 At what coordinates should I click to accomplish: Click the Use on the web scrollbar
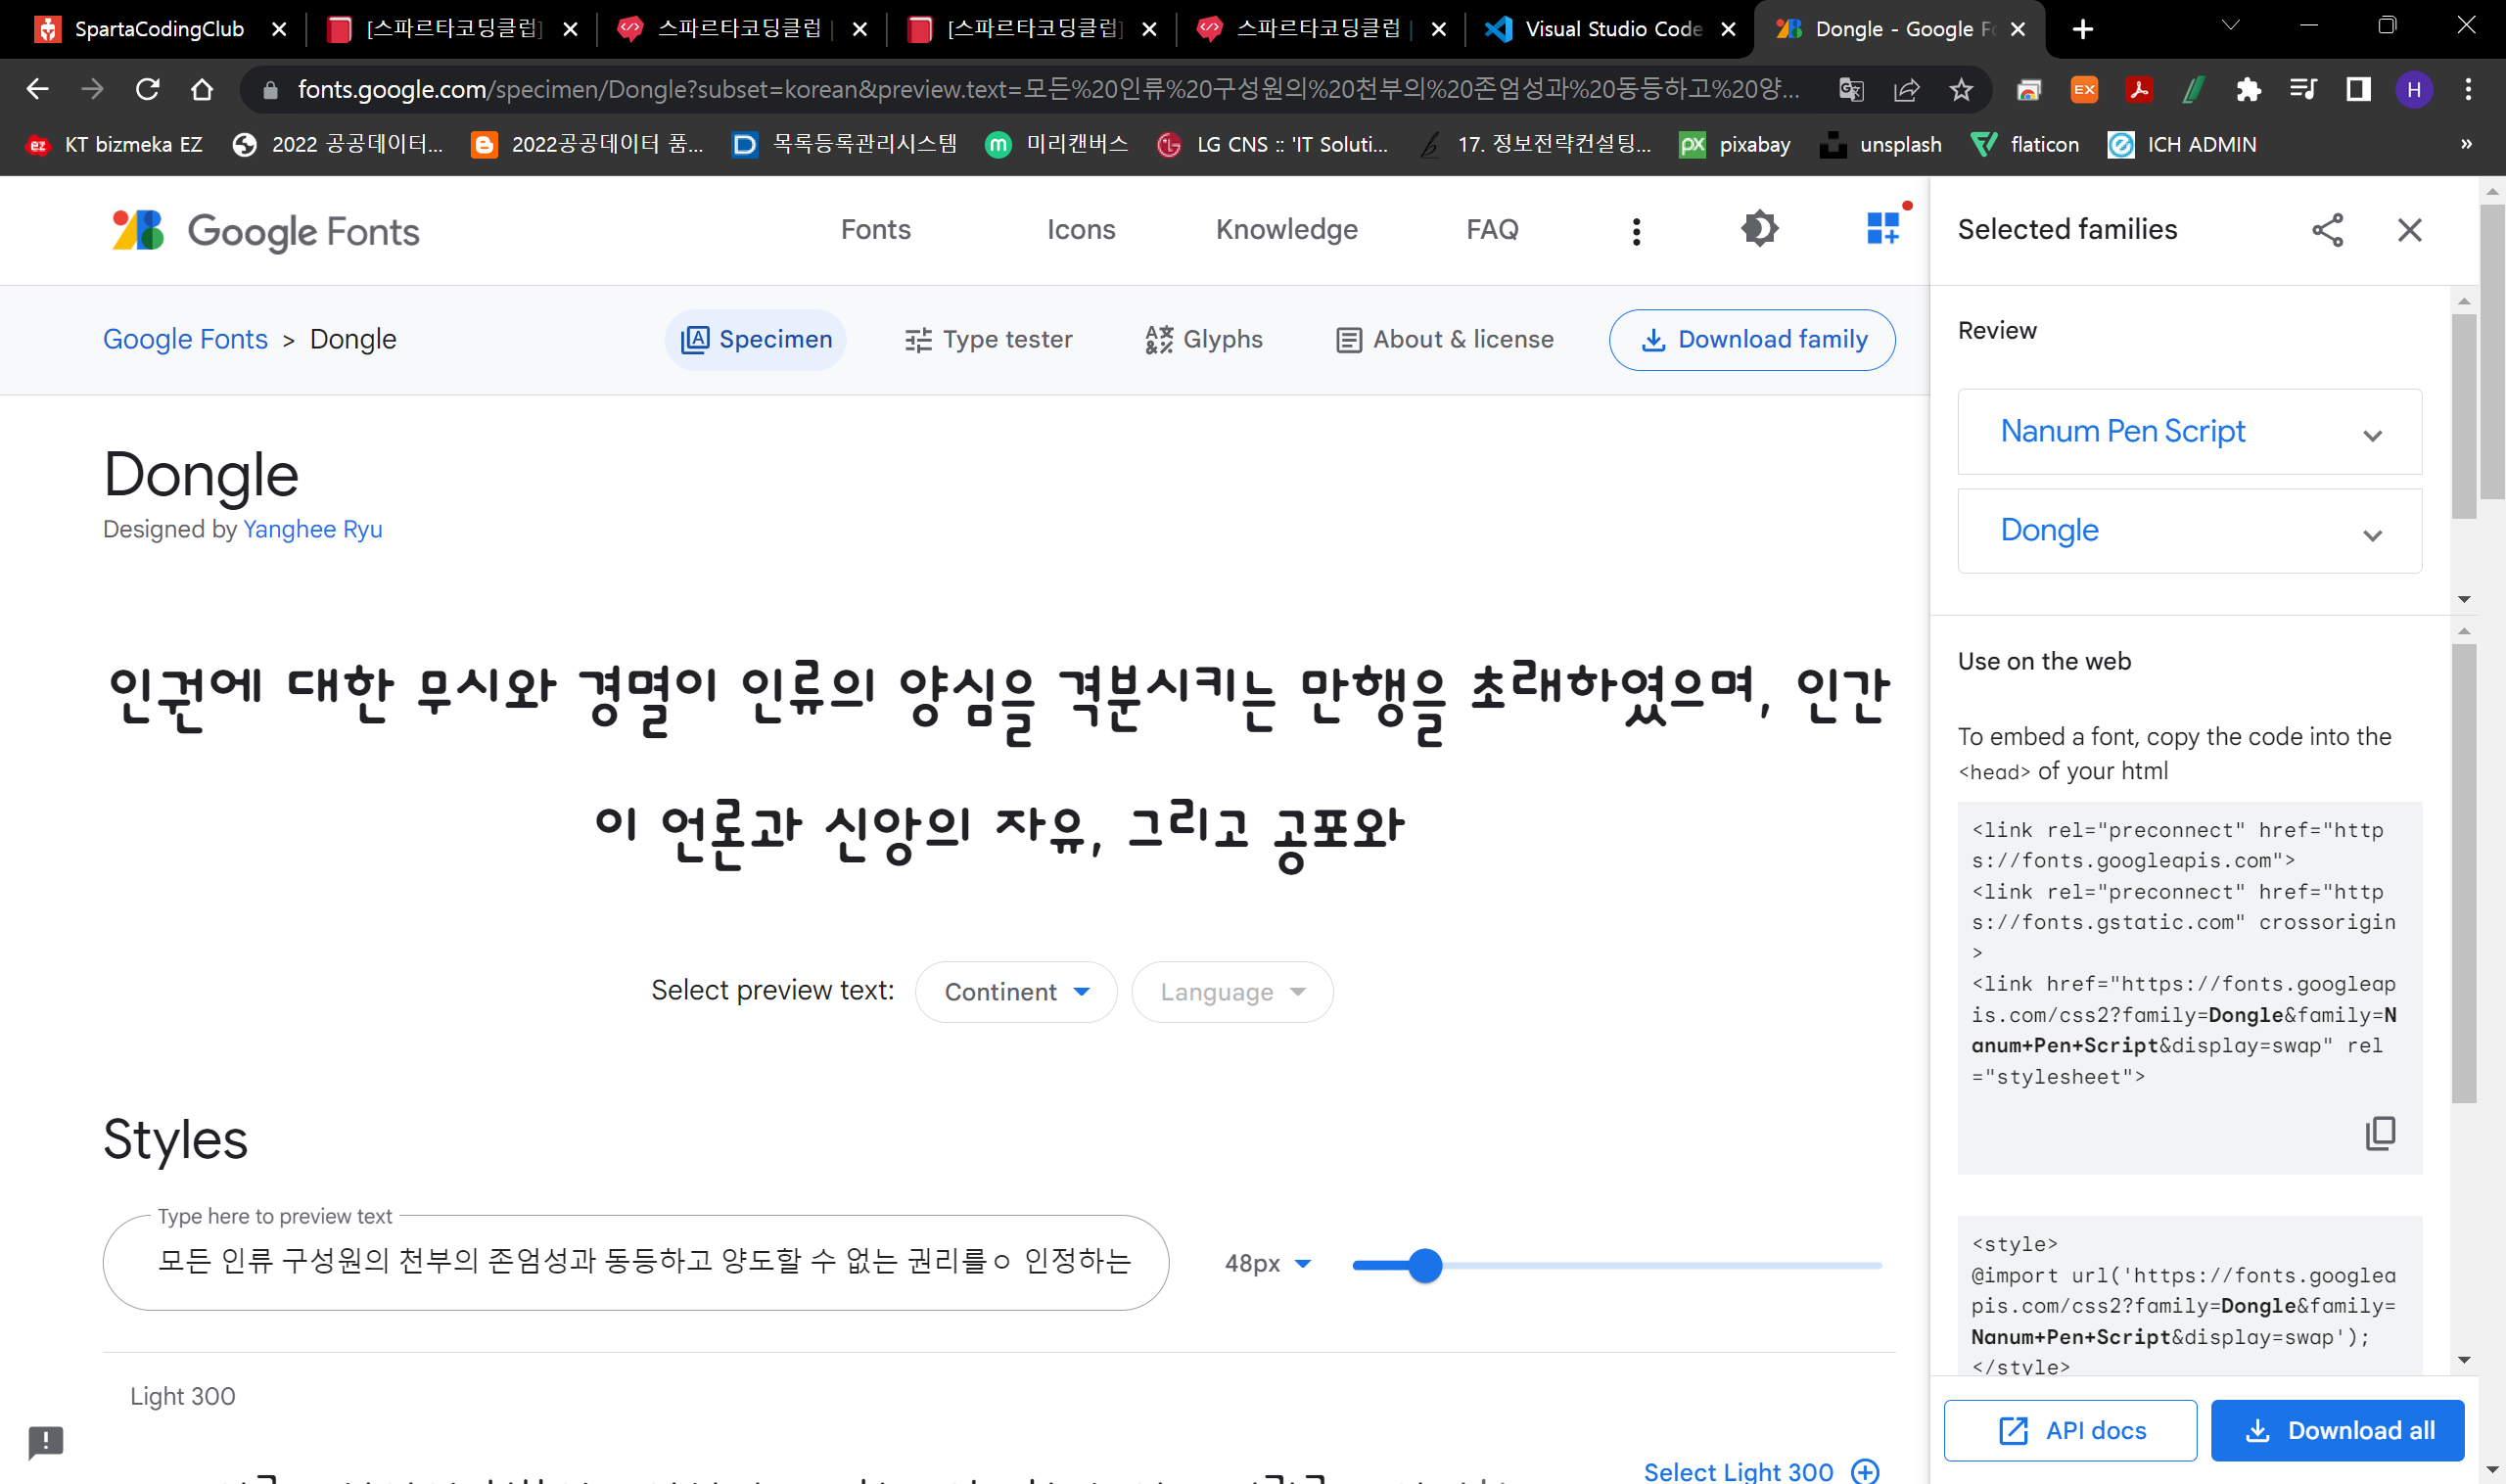tap(2464, 872)
